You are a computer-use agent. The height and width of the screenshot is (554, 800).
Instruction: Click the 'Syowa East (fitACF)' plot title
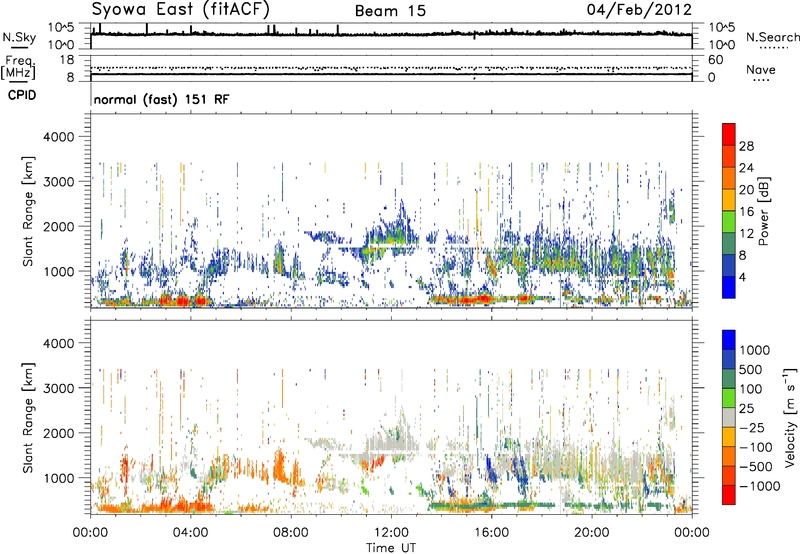pyautogui.click(x=181, y=9)
